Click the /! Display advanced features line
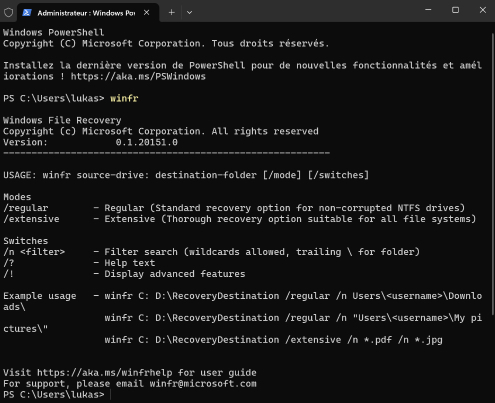The height and width of the screenshot is (403, 495). point(124,274)
